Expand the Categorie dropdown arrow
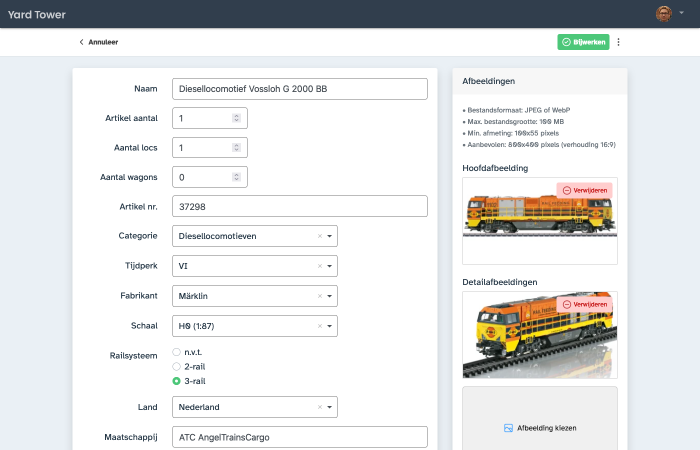The image size is (700, 450). (x=330, y=236)
